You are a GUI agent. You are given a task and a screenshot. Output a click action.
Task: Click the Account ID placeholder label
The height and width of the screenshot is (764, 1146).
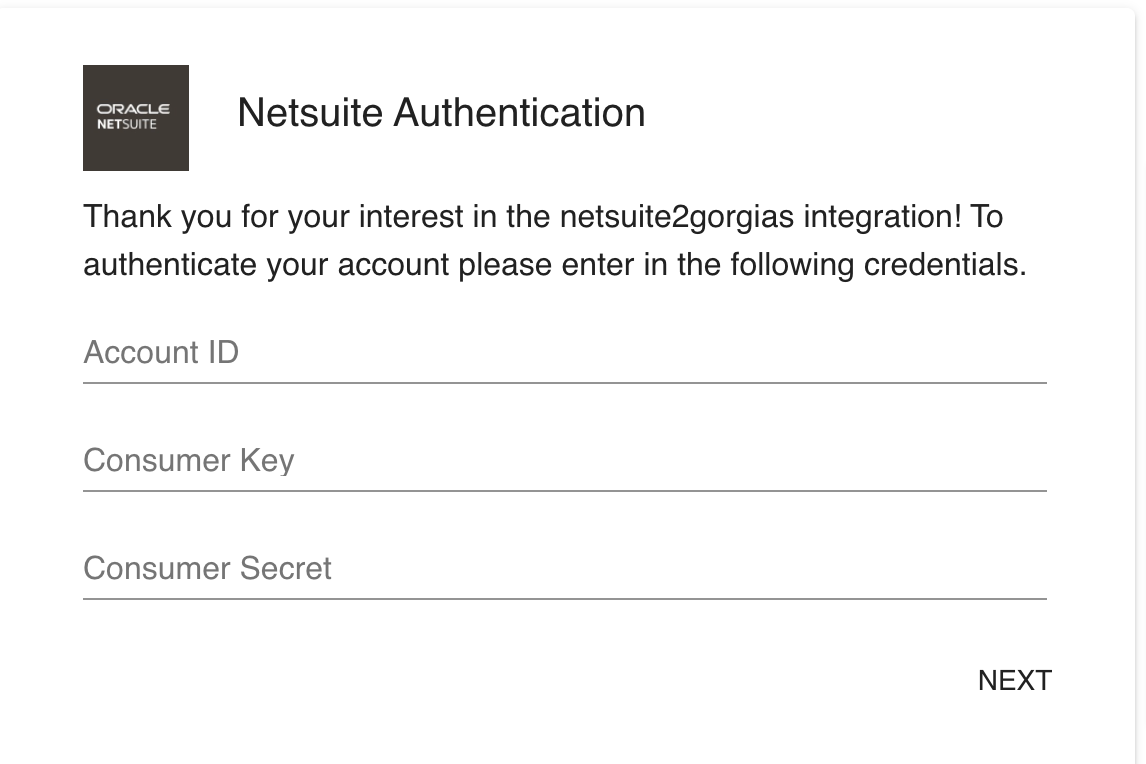[161, 352]
